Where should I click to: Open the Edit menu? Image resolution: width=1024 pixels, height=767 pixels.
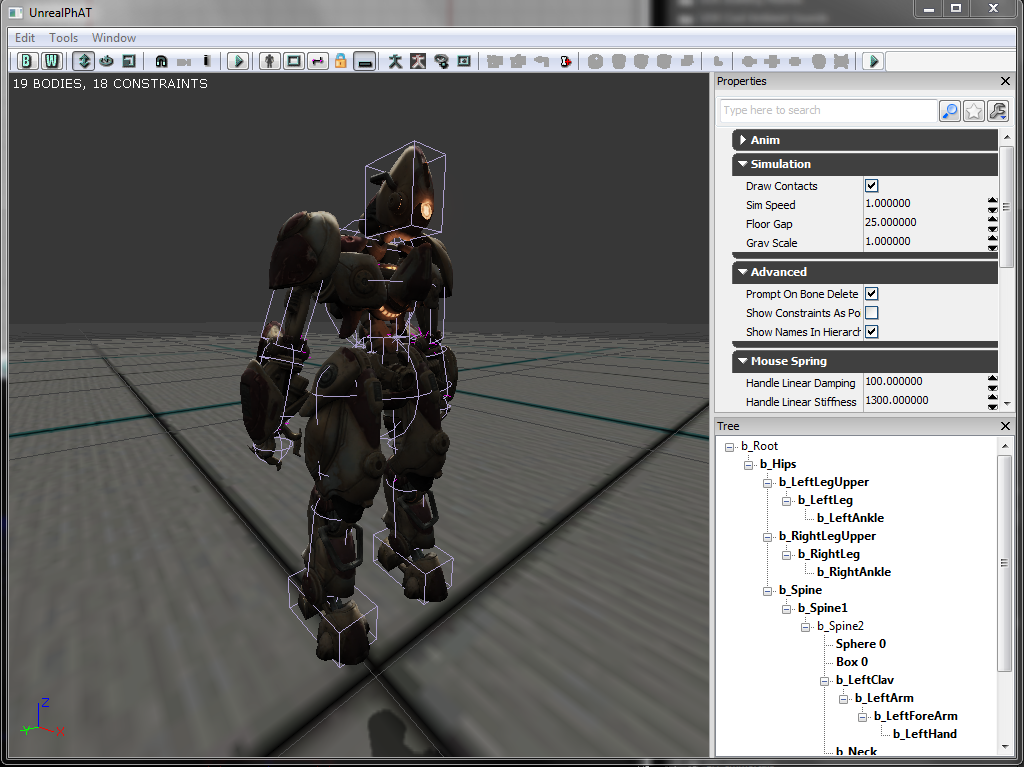tap(25, 38)
